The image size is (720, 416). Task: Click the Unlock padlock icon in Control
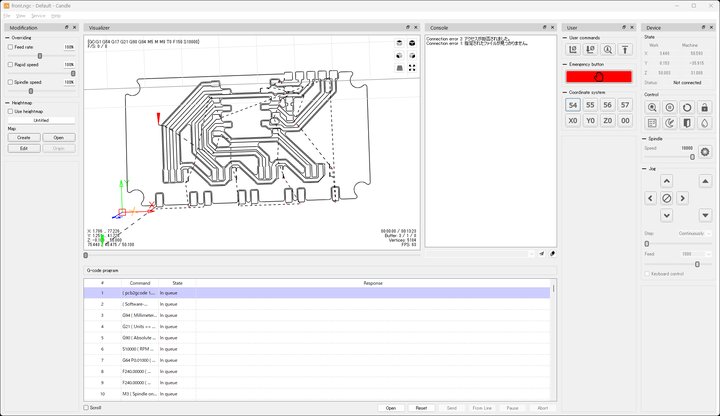pos(704,107)
